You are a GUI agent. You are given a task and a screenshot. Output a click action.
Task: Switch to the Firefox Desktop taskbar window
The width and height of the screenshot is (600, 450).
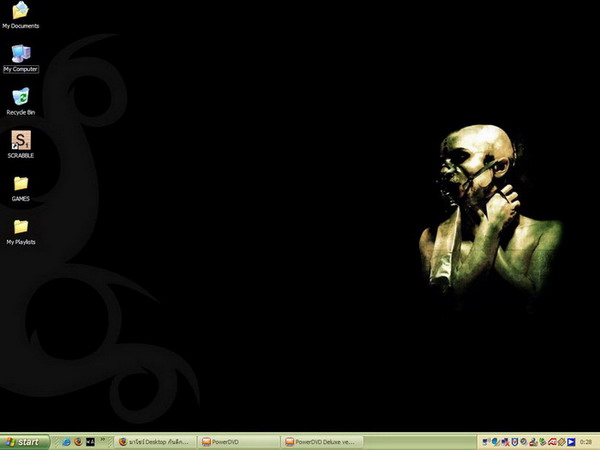(x=155, y=442)
